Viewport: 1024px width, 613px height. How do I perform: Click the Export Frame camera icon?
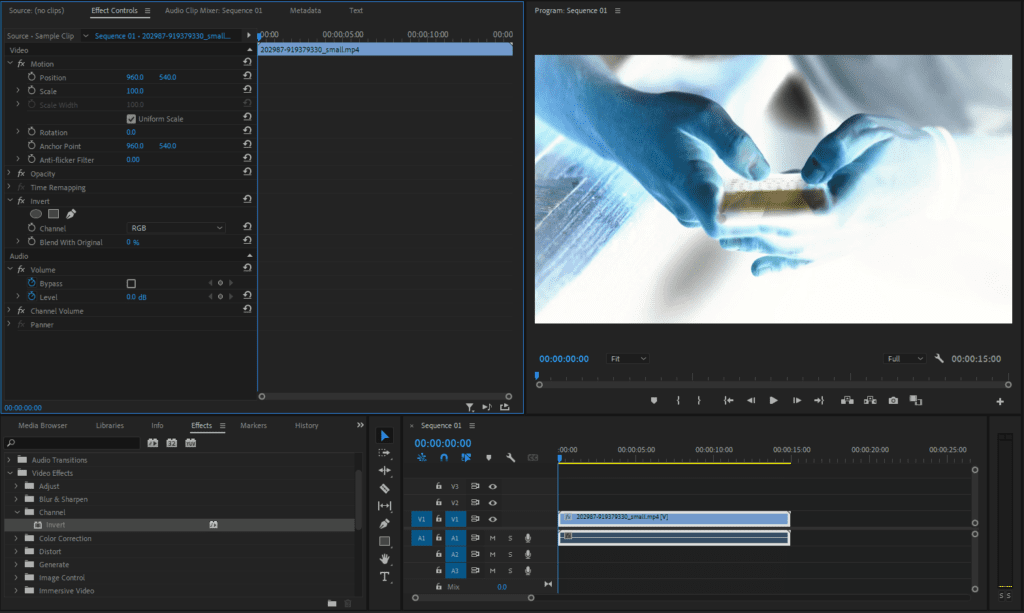tap(893, 400)
